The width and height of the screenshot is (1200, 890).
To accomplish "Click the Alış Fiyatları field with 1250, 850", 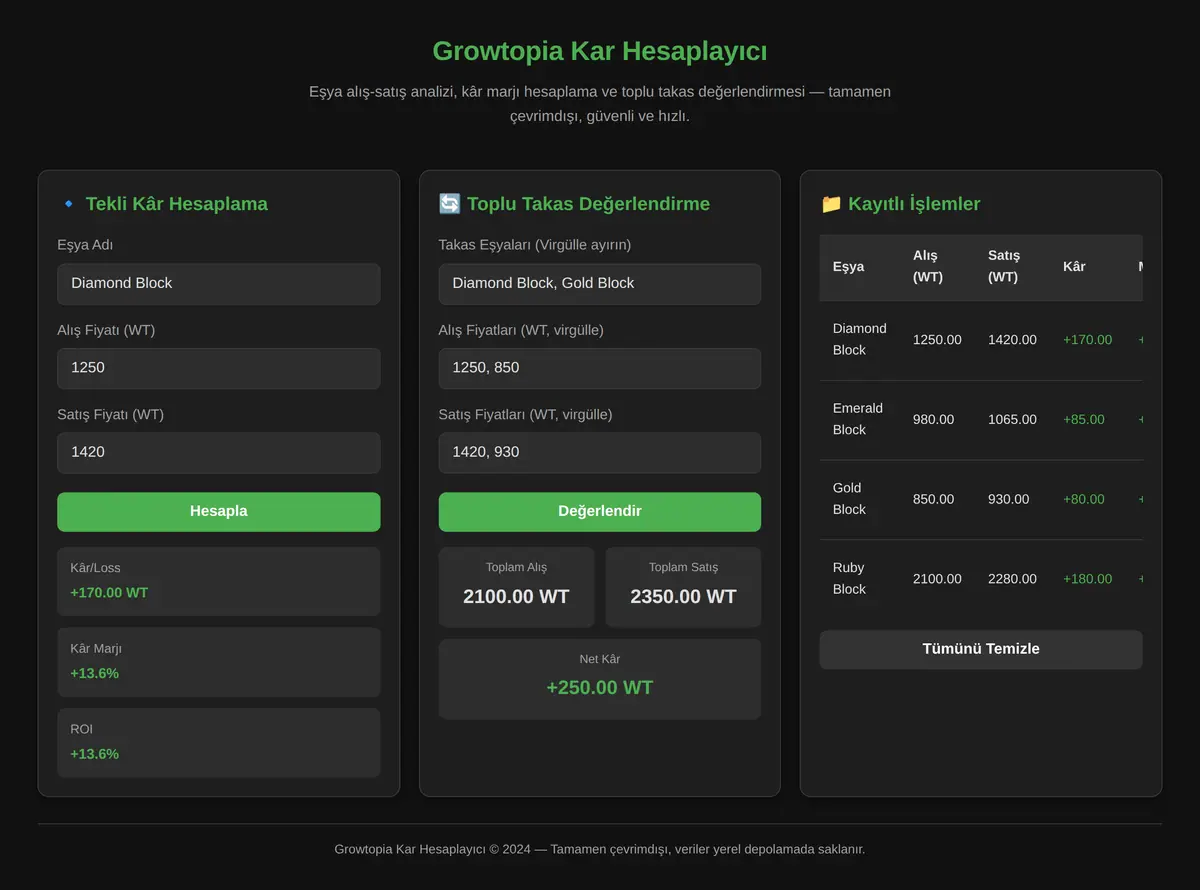I will click(x=599, y=368).
